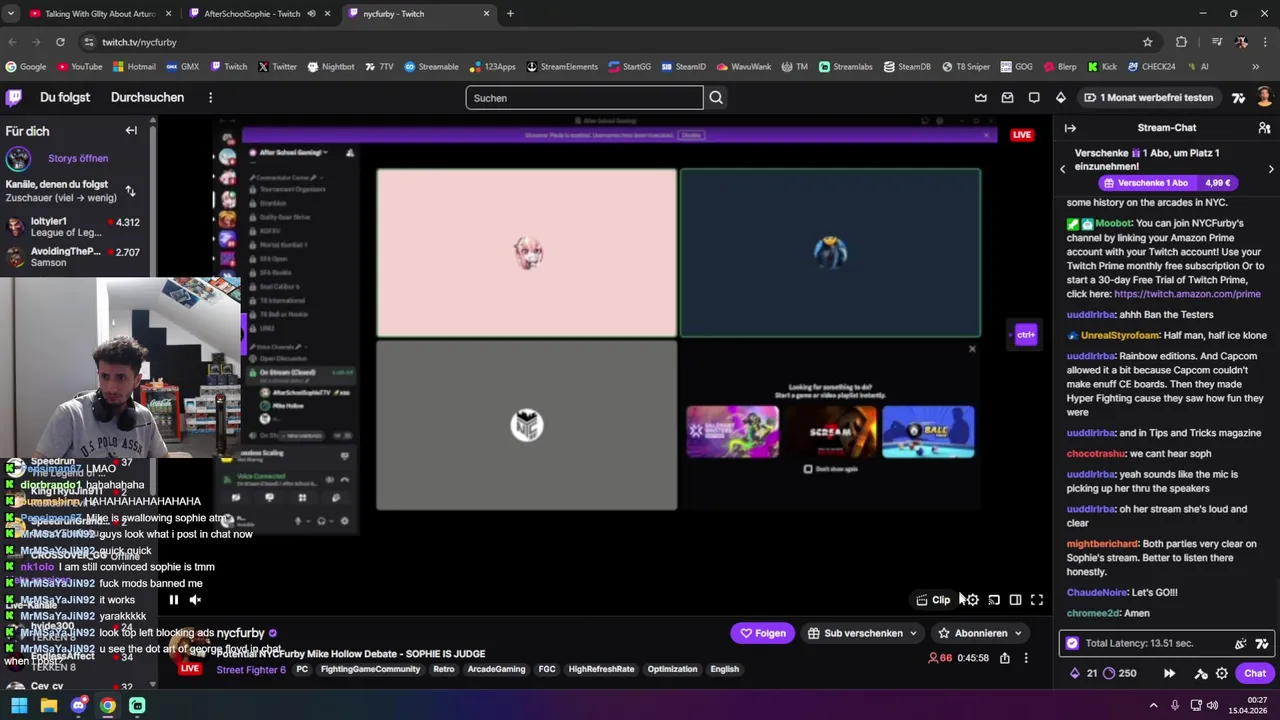Click 'Verschenke 1 Abo' button
The height and width of the screenshot is (720, 1280).
(x=1168, y=183)
